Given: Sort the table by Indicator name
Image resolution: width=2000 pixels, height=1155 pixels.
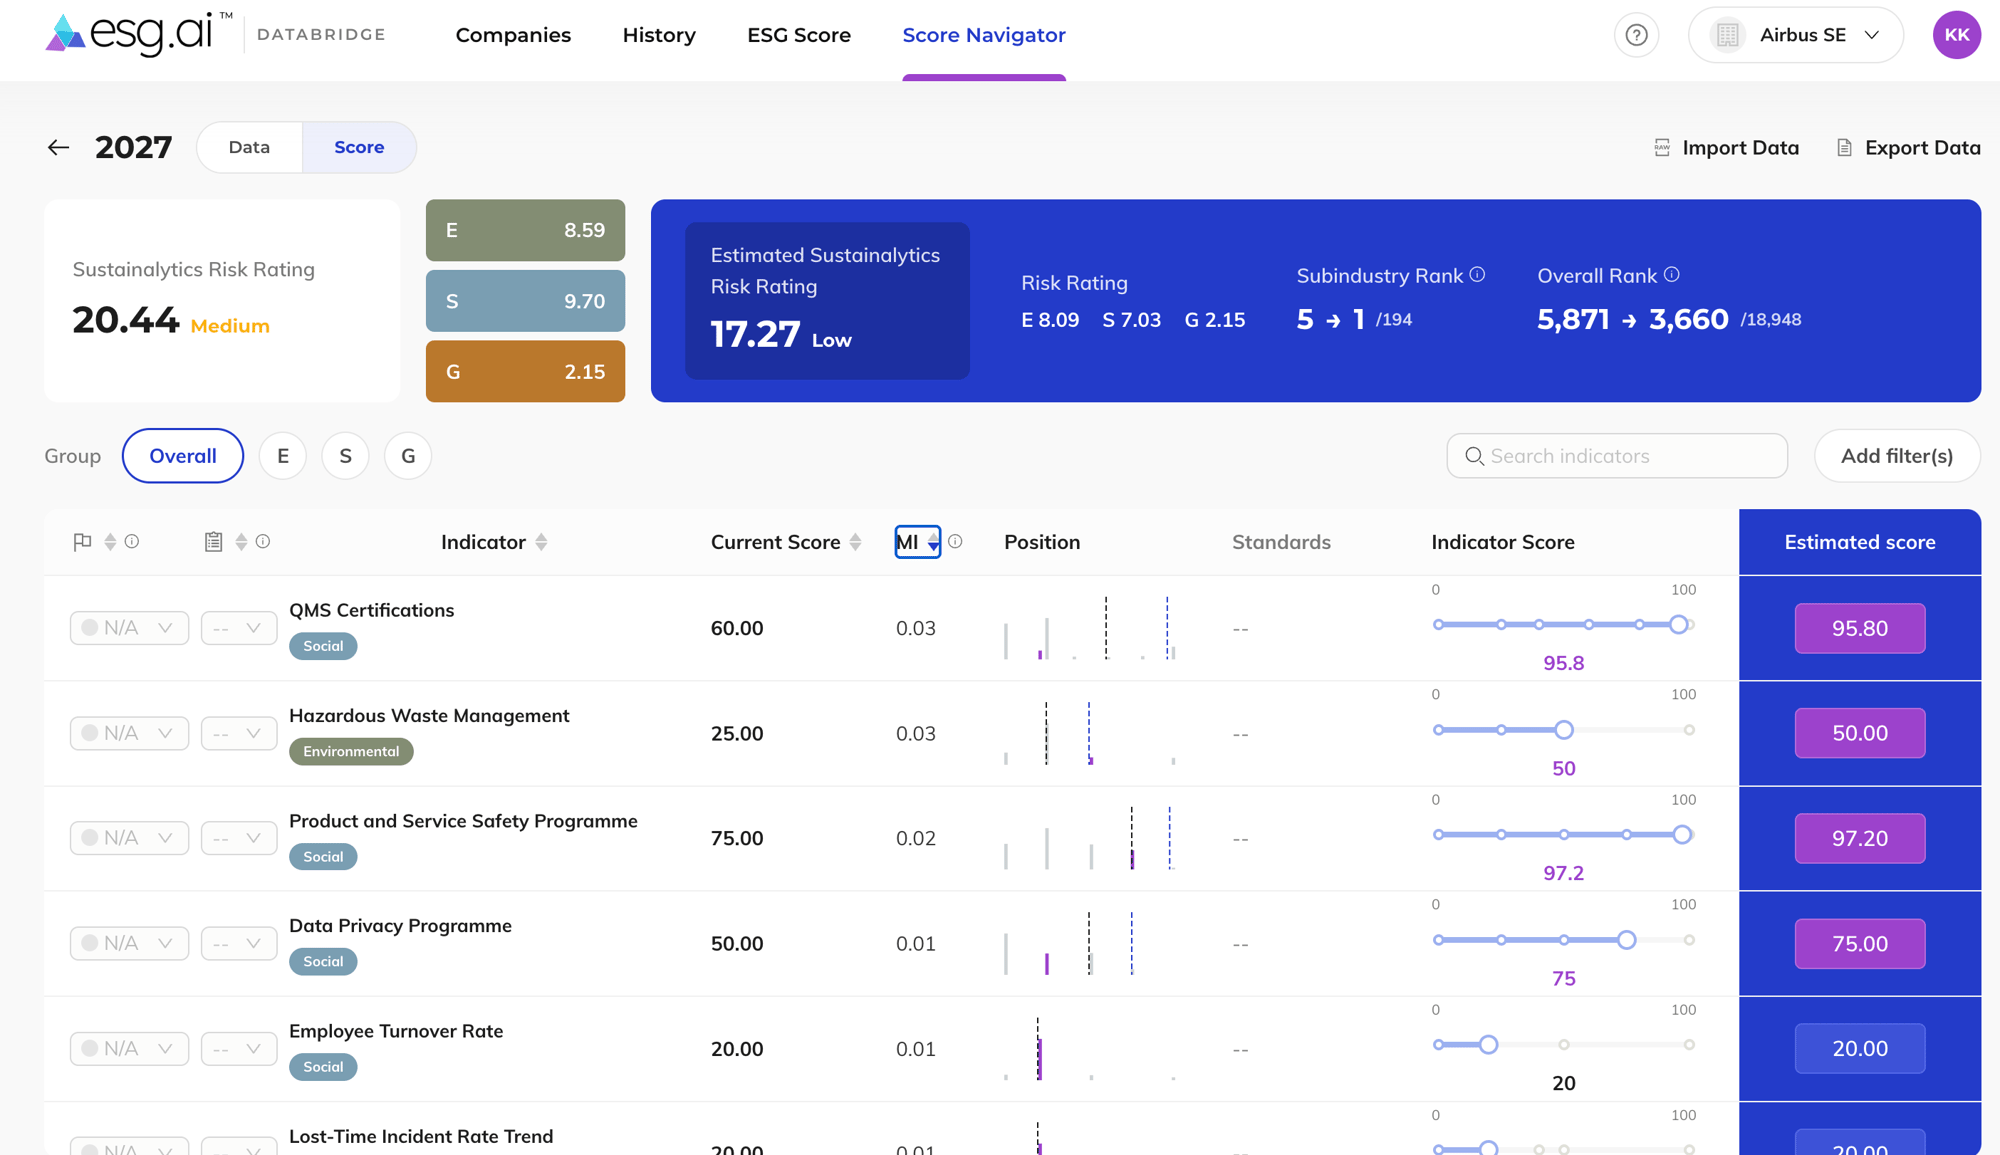Looking at the screenshot, I should [541, 542].
